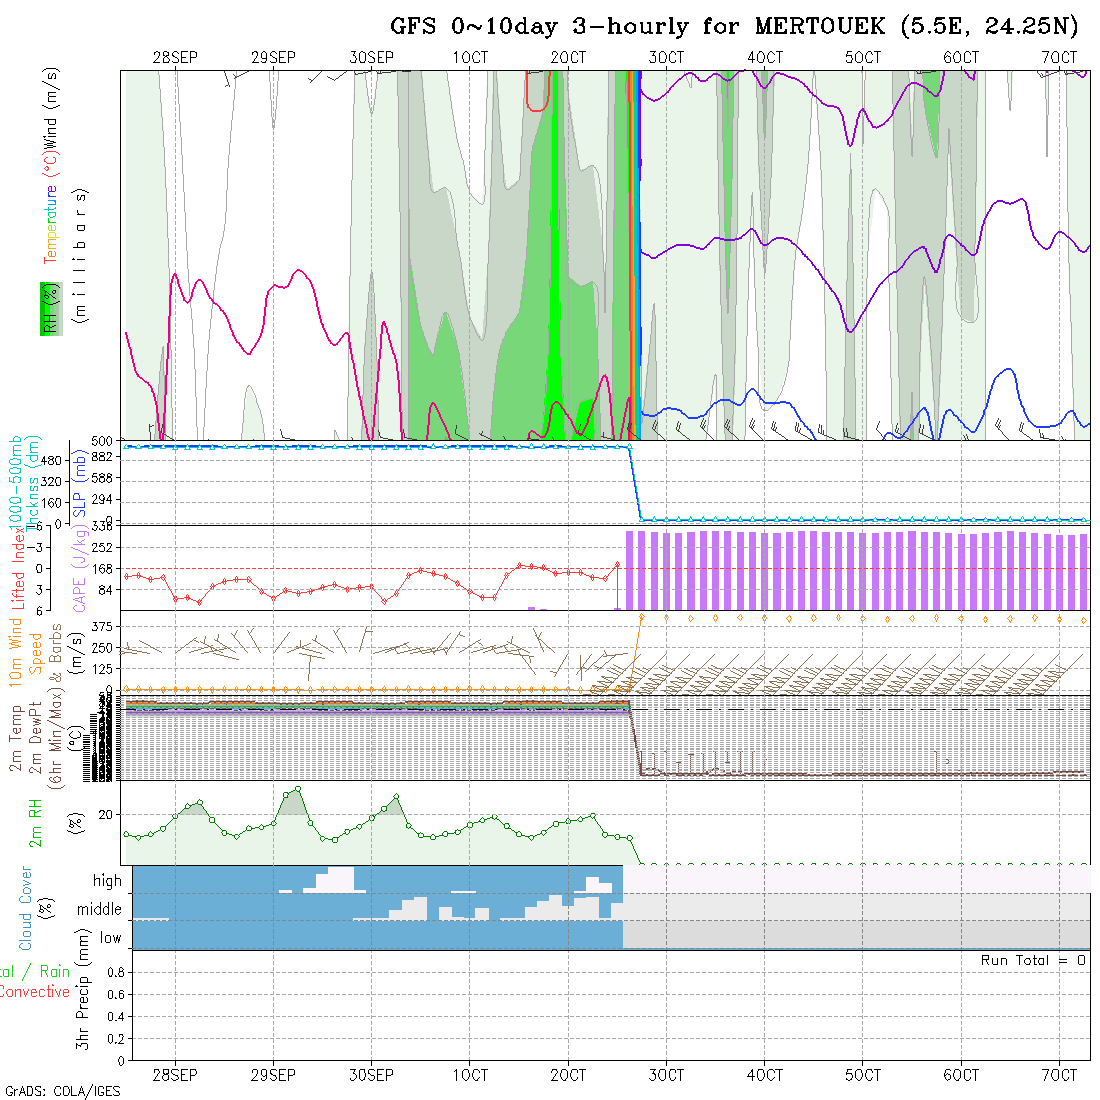Click the low cloud row label
1100x1100 pixels.
(110, 938)
